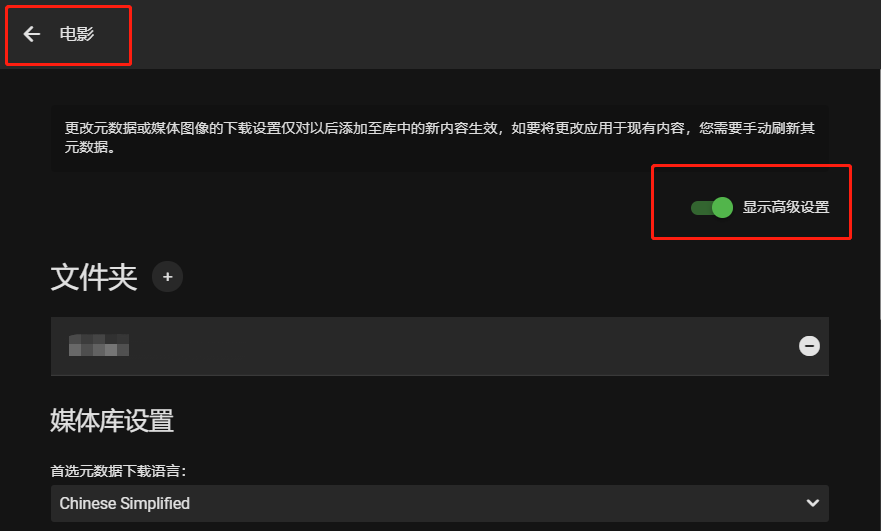Go back using the left arrow icon
This screenshot has height=531, width=881.
[31, 34]
